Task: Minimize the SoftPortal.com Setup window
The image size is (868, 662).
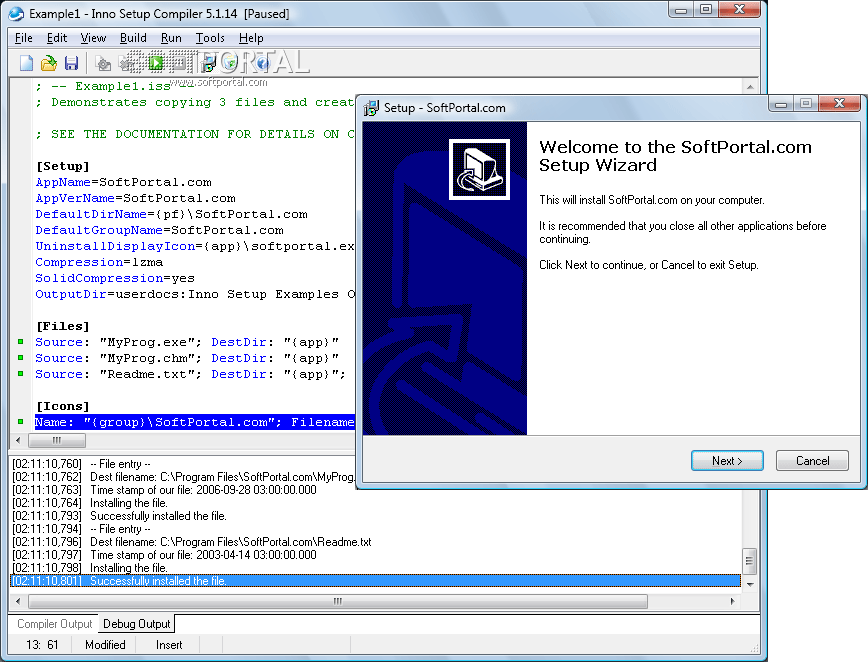Action: click(x=781, y=103)
